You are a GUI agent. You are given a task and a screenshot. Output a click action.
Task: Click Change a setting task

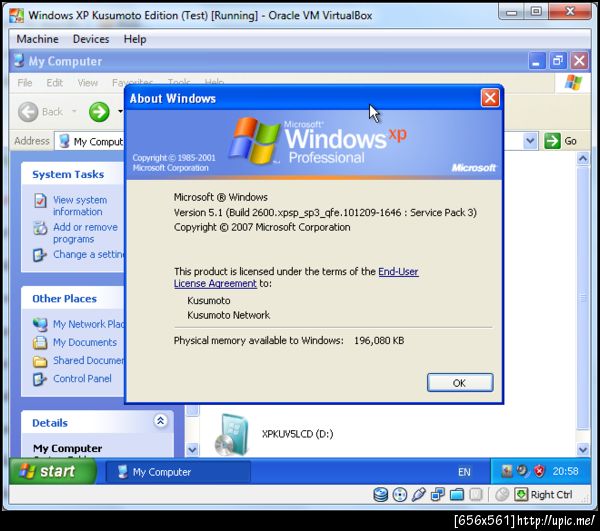tap(89, 254)
